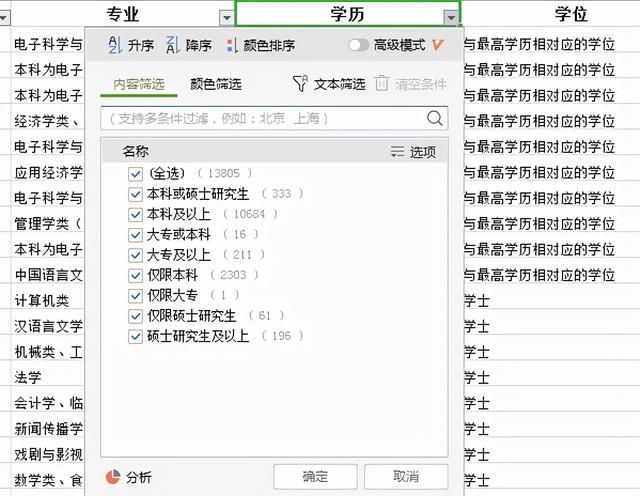Click 取消 to cancel filter
Image resolution: width=640 pixels, height=496 pixels.
(406, 476)
